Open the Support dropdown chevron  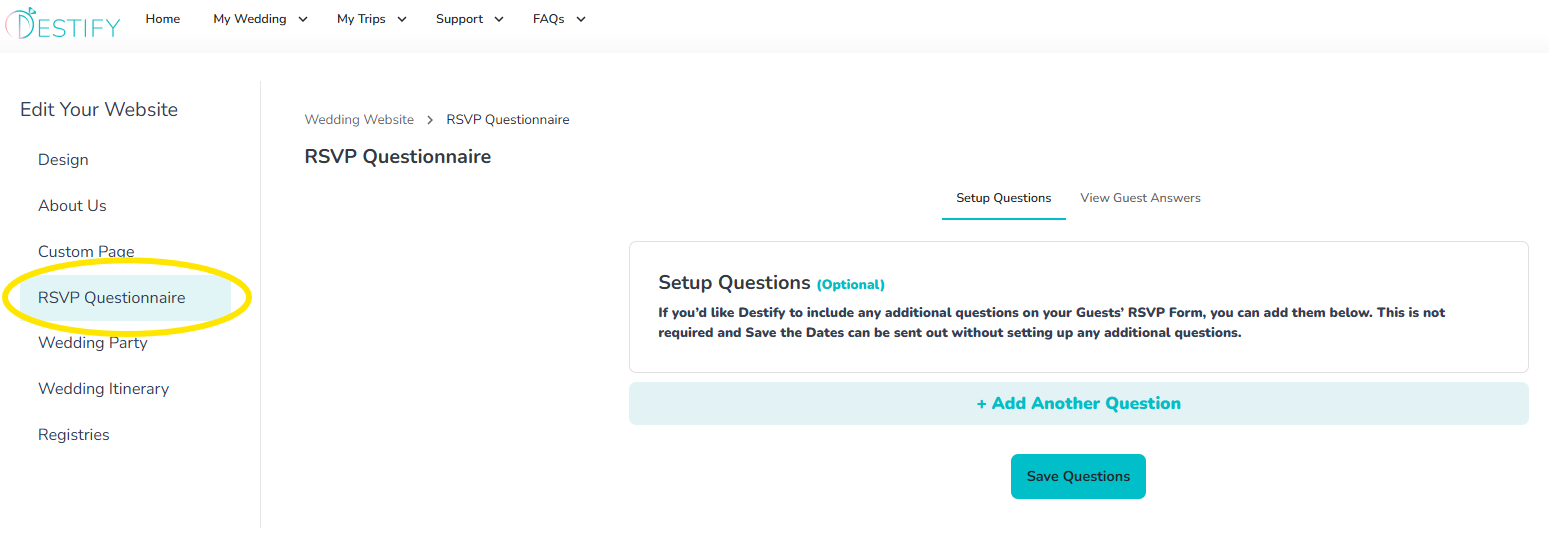pos(499,19)
